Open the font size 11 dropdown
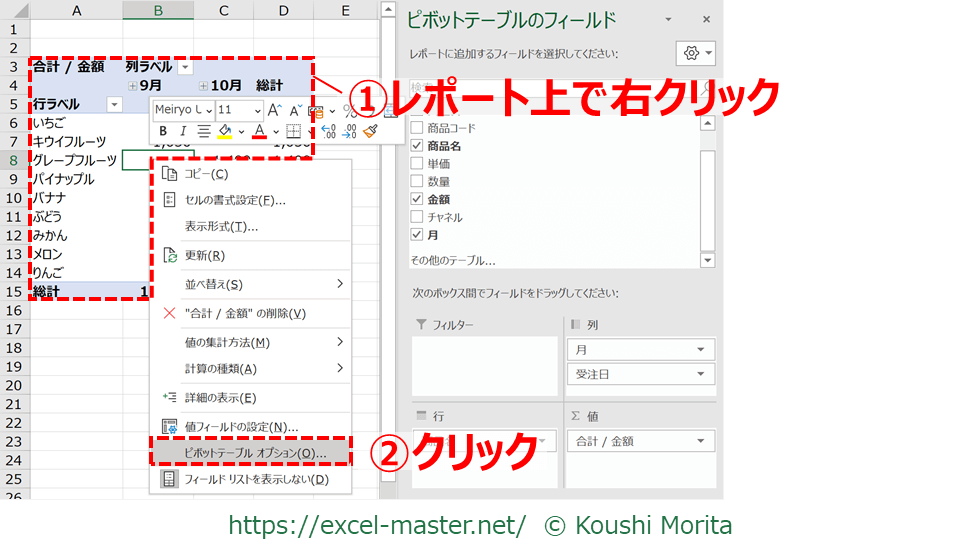The height and width of the screenshot is (540, 960). pos(257,110)
